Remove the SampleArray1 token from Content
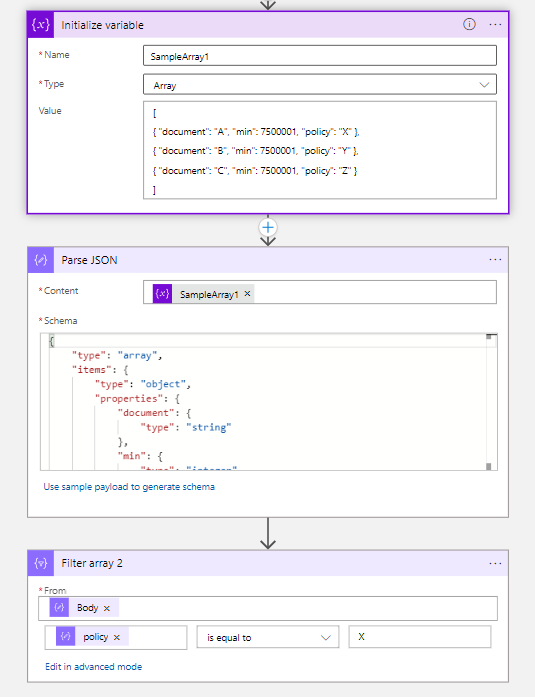The image size is (535, 697). click(248, 294)
